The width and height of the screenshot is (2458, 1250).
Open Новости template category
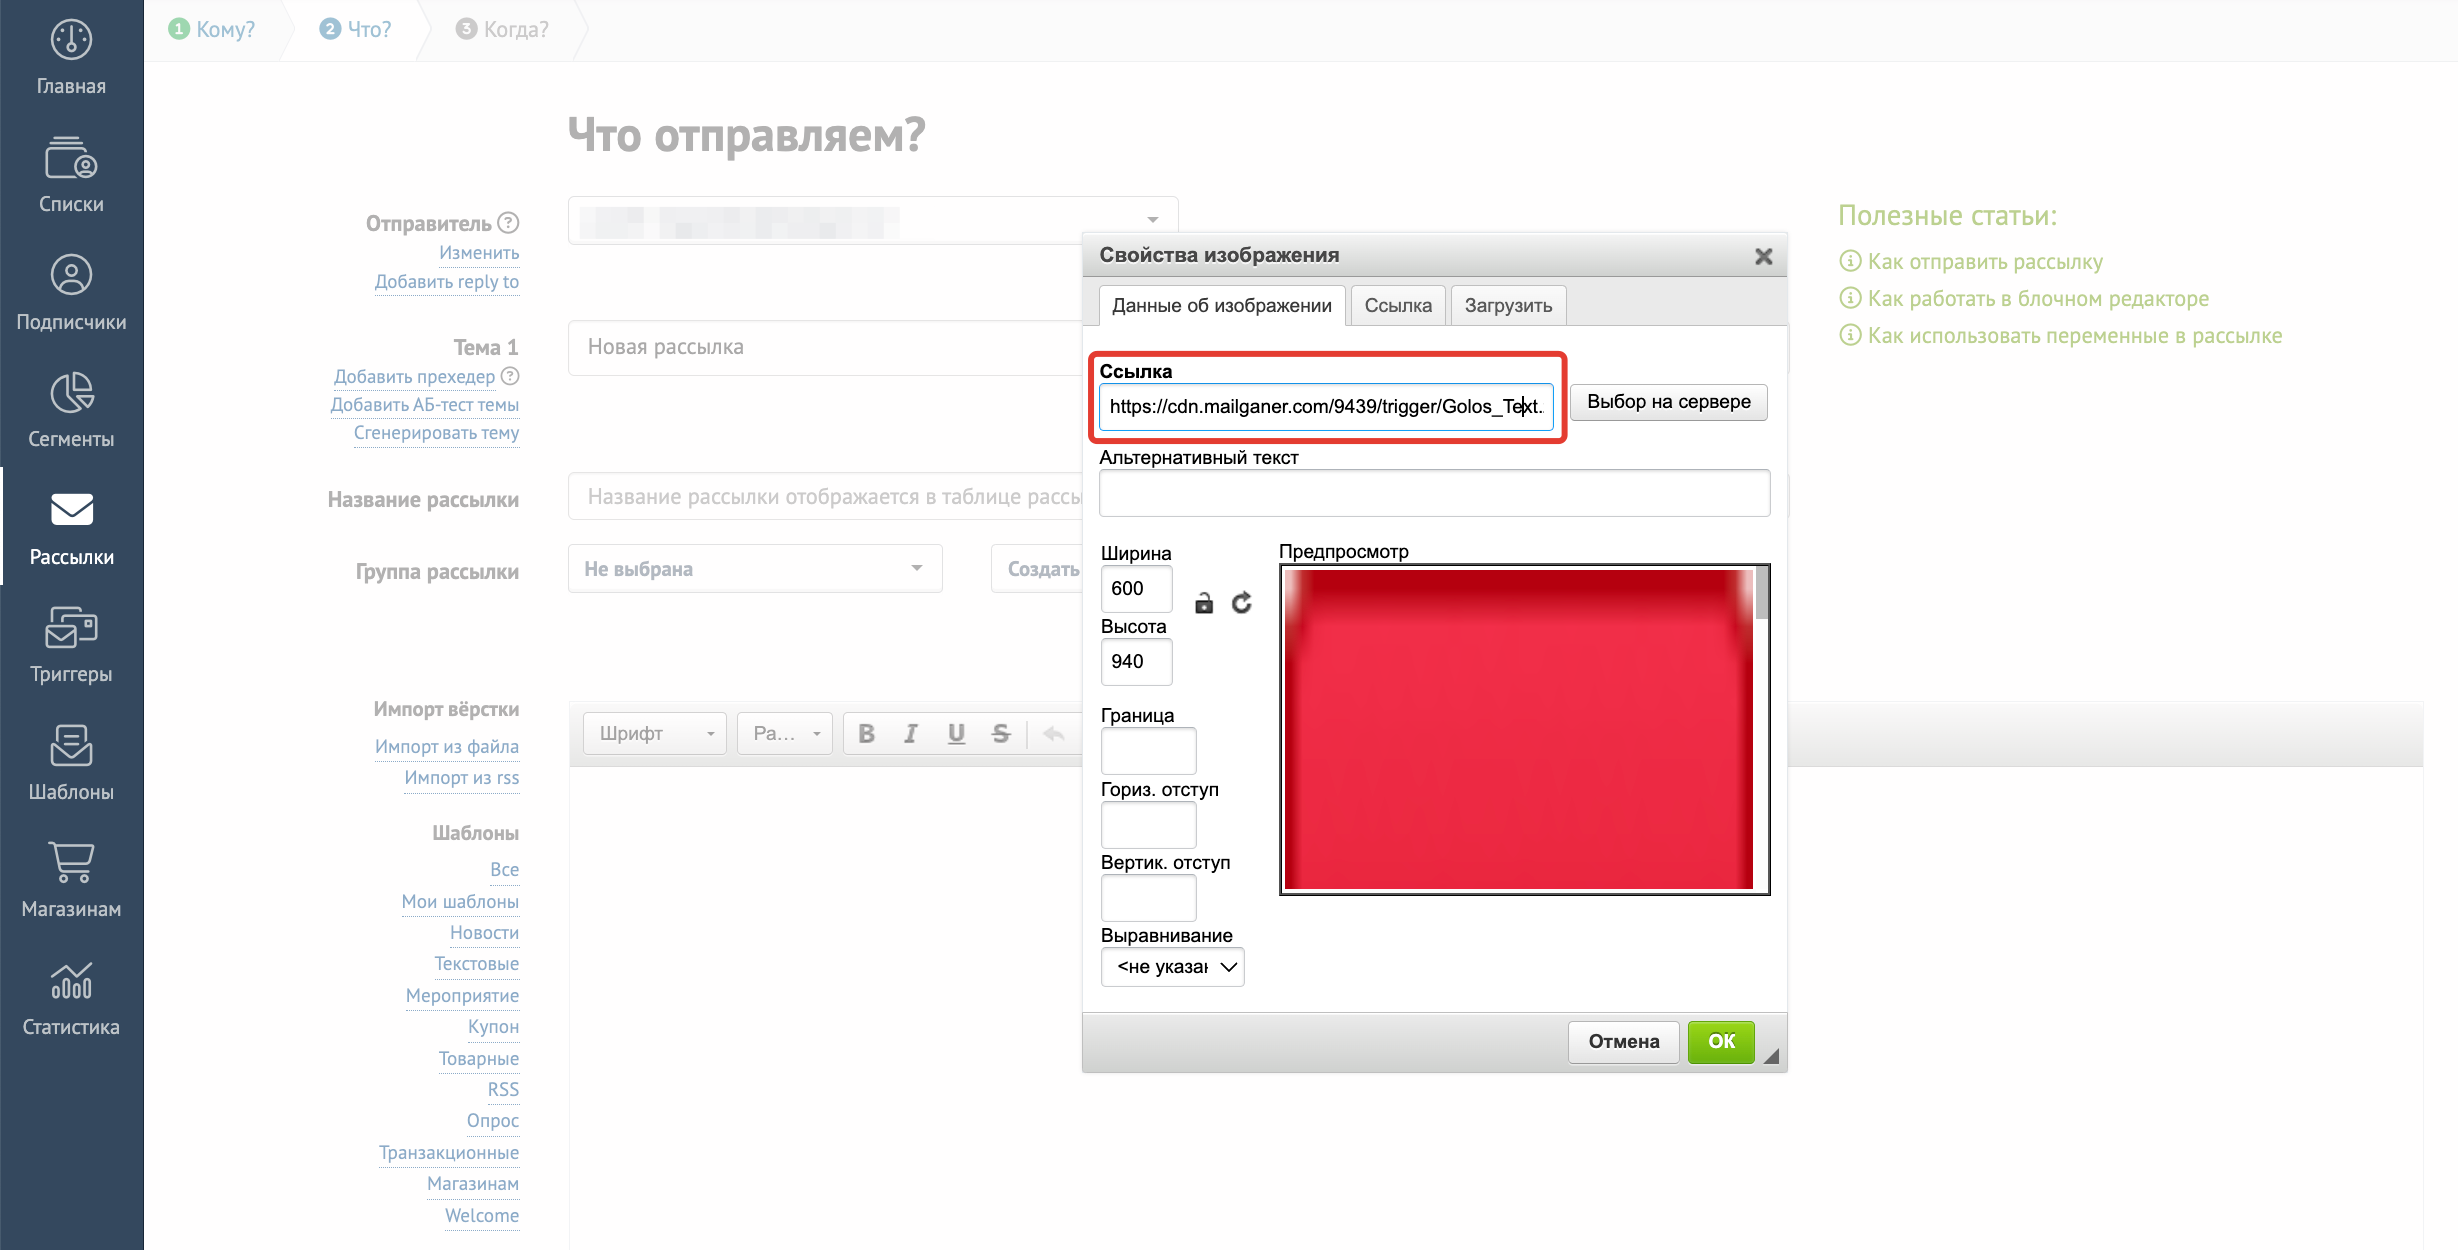(484, 933)
